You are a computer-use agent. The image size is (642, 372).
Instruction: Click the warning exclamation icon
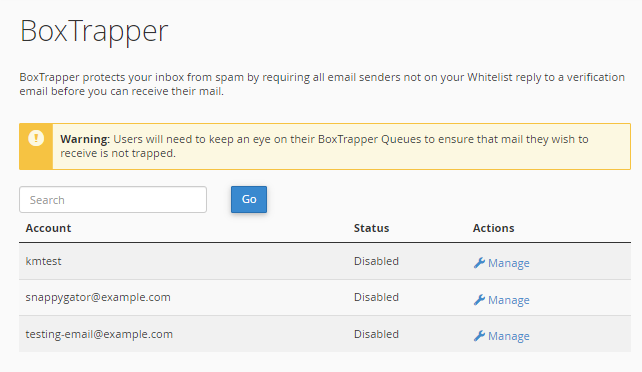[x=36, y=138]
